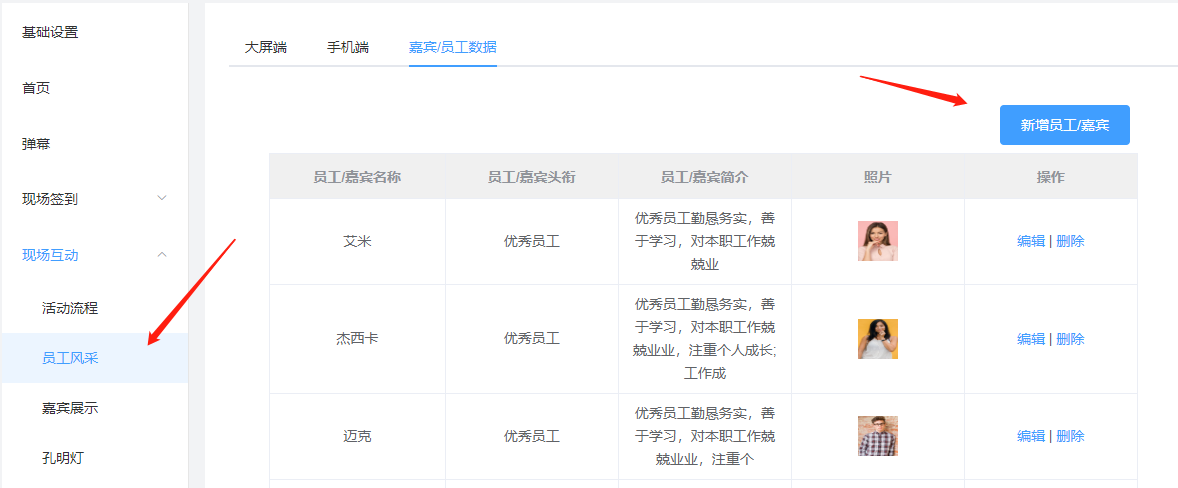Open 杰西卡's photo thumbnail

877,339
